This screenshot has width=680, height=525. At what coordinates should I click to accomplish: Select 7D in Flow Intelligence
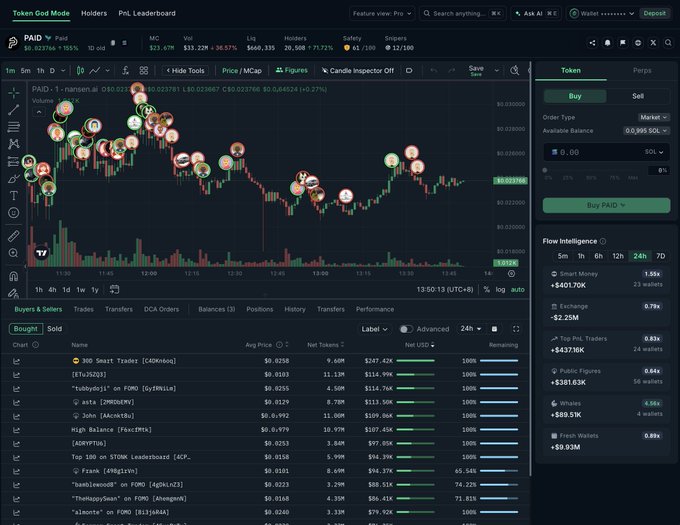pyautogui.click(x=660, y=256)
